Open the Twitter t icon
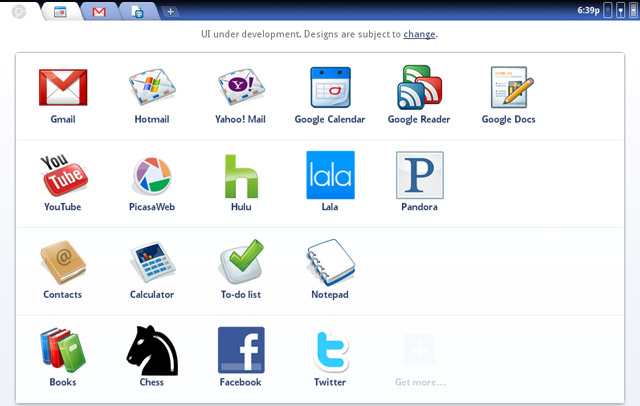Viewport: 640px width, 406px height. point(330,350)
